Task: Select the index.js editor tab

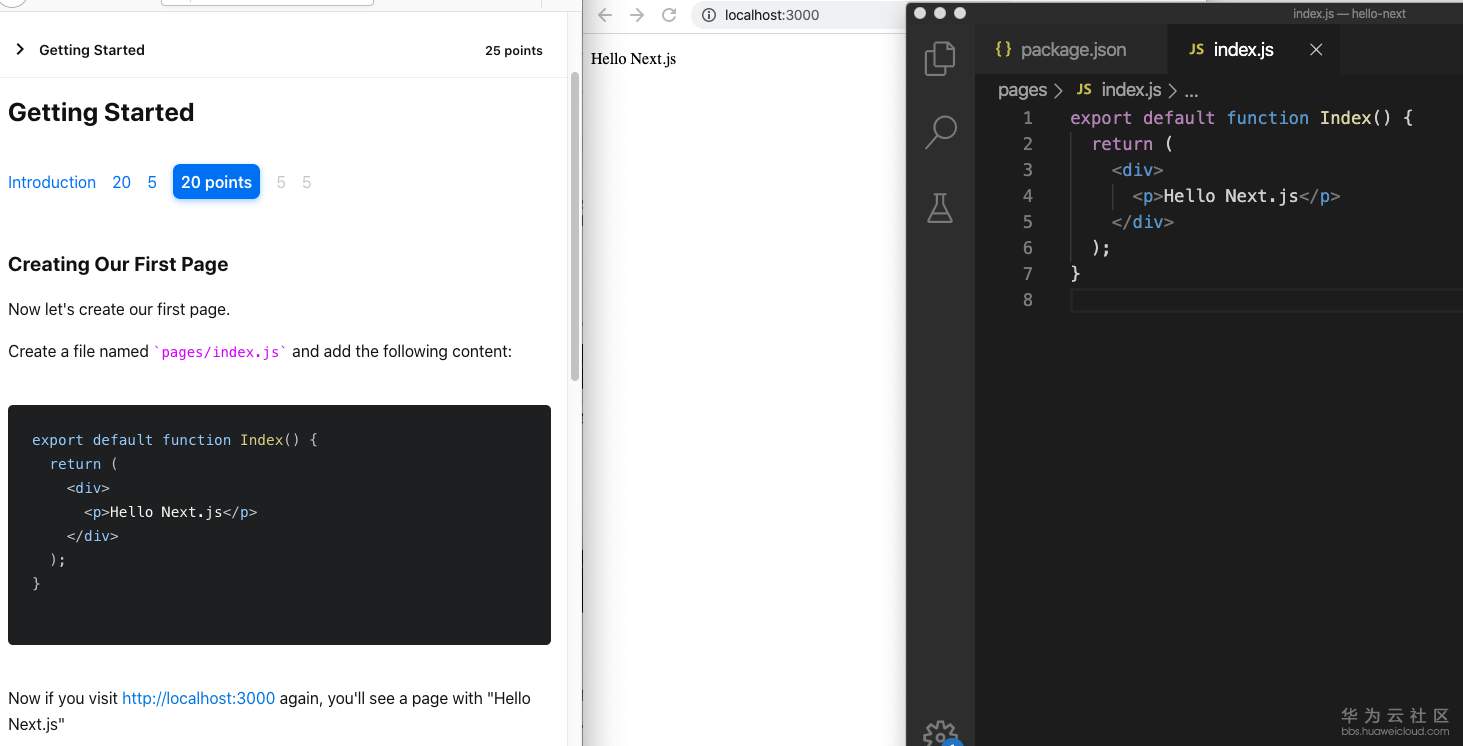Action: (1253, 49)
